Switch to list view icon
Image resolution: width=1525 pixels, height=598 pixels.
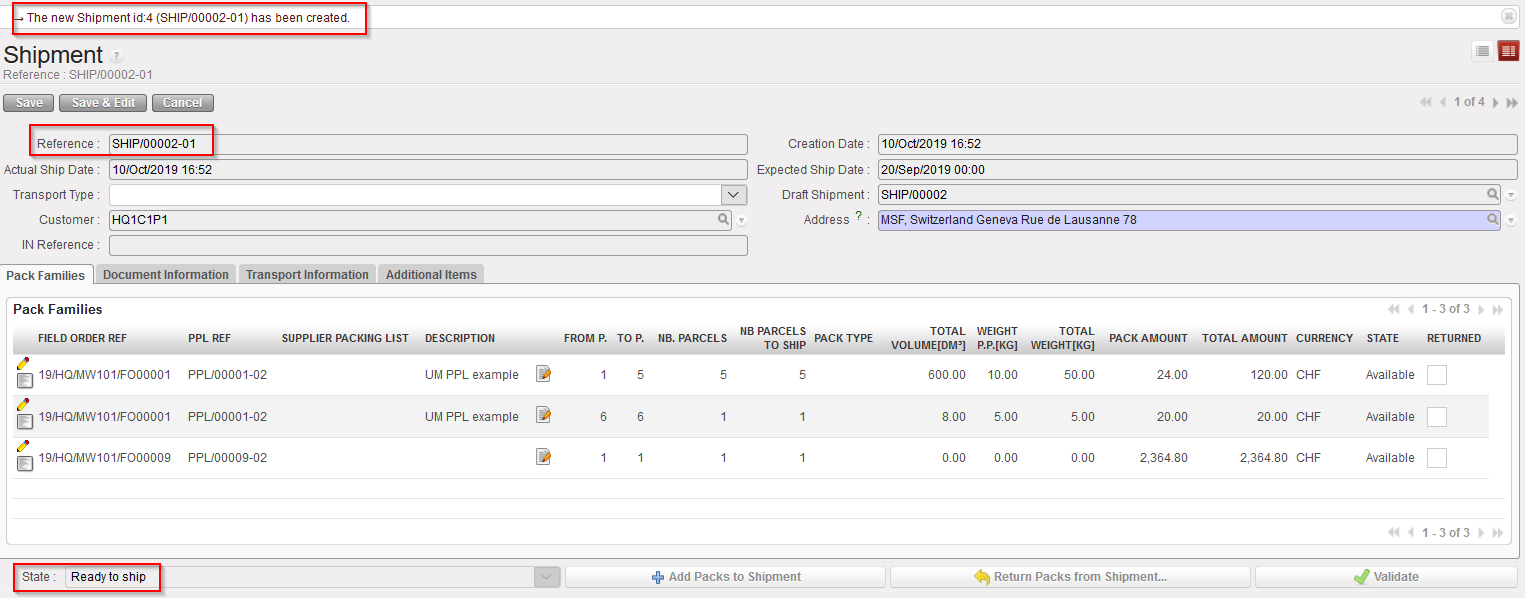(x=1482, y=52)
